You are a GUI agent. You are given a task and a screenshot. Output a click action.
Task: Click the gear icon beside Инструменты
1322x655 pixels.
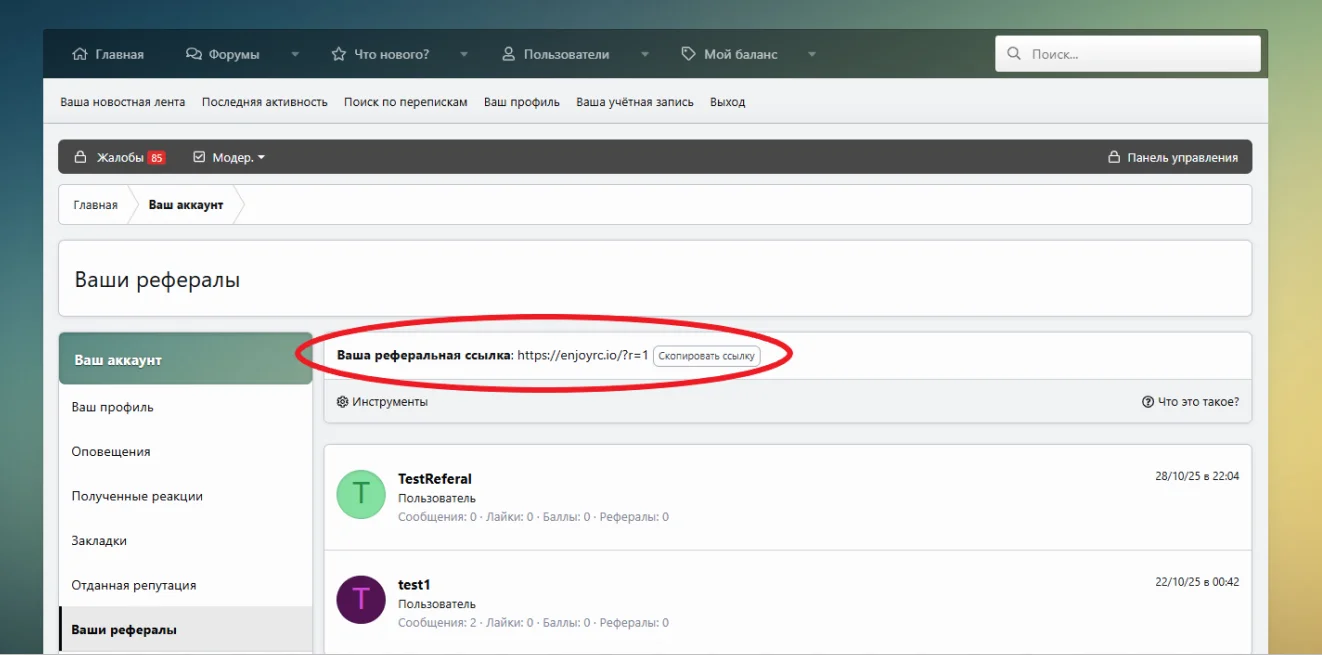(x=343, y=402)
